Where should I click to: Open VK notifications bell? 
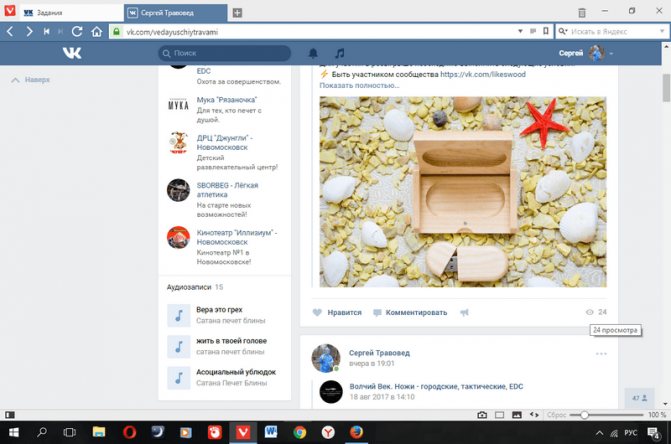[x=313, y=53]
